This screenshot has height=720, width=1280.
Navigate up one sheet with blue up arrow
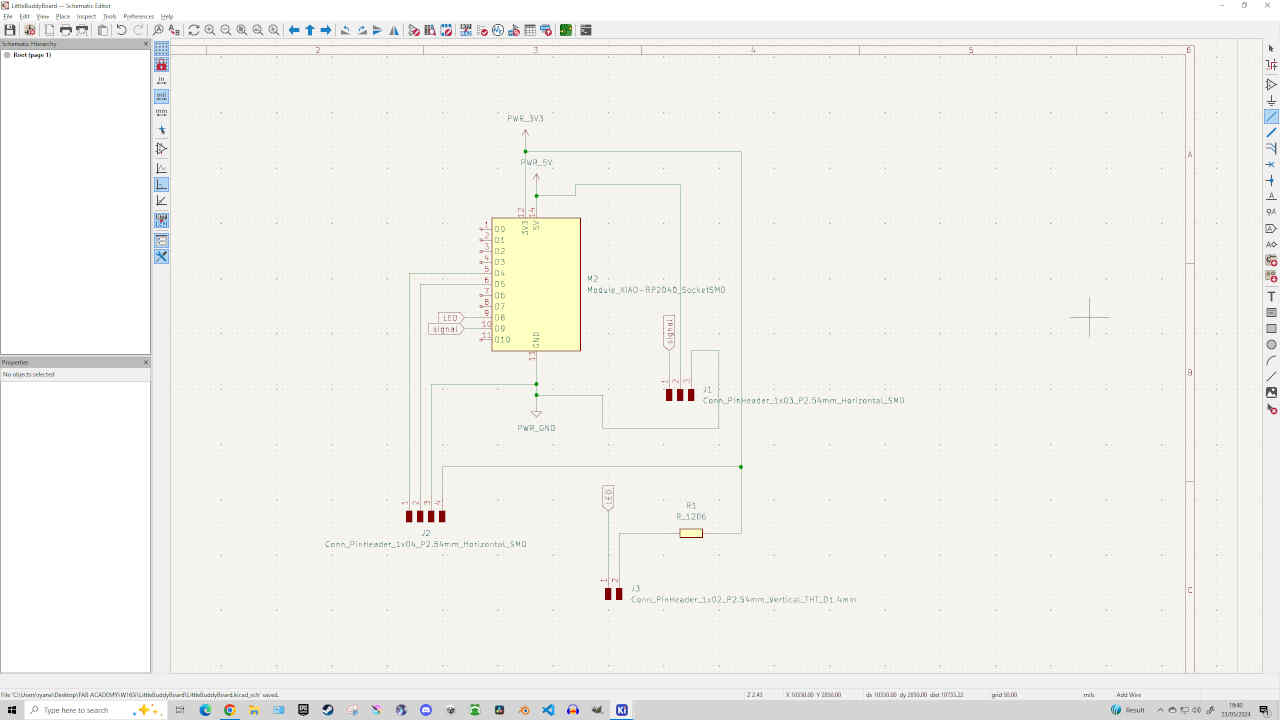[310, 30]
